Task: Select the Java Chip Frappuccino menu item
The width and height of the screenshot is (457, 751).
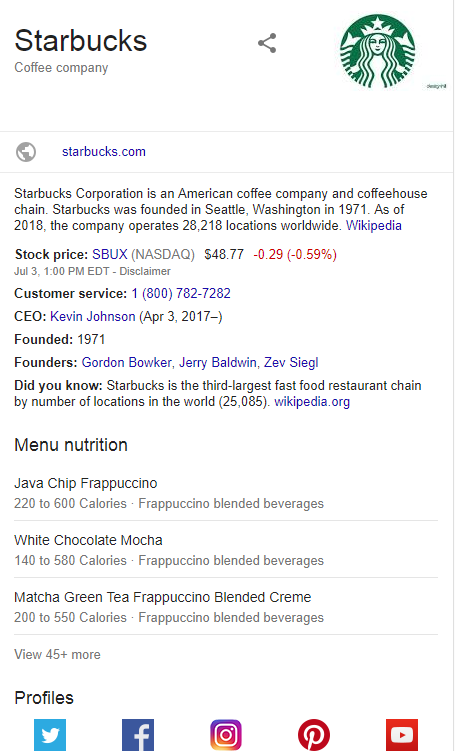Action: (226, 493)
